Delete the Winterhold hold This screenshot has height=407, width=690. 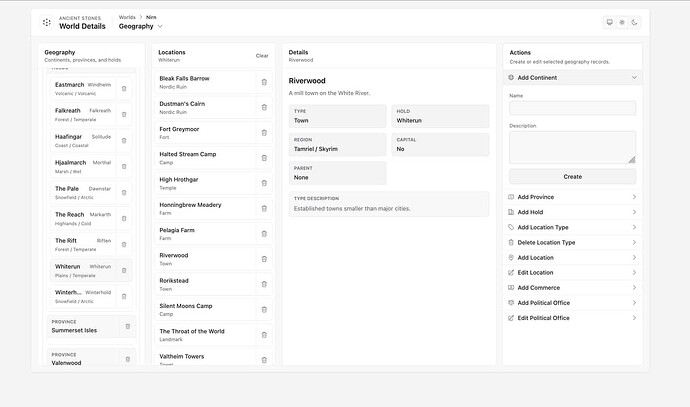124,296
